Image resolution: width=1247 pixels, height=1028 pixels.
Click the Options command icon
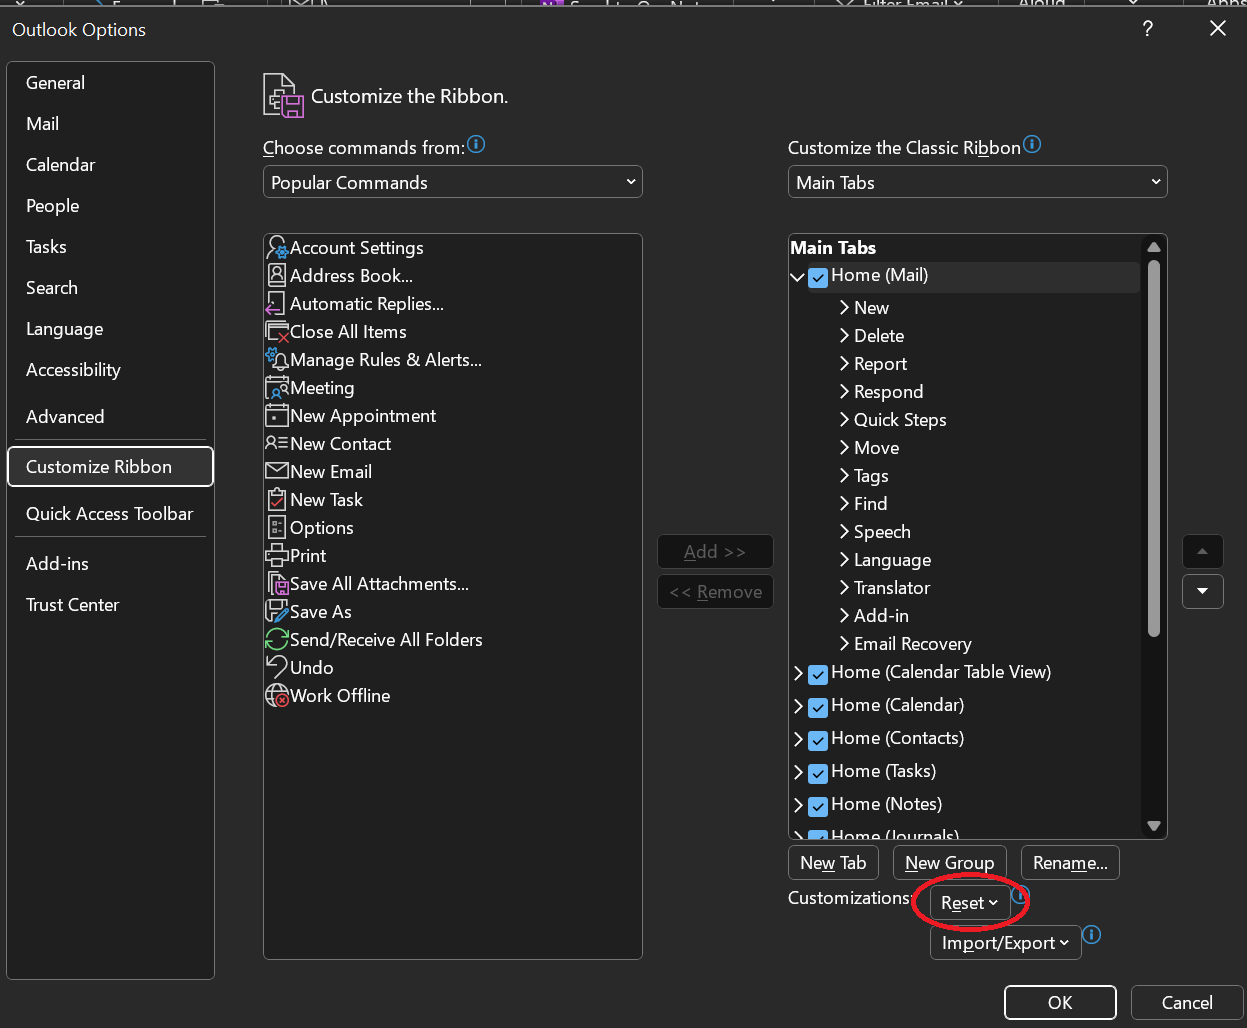click(x=277, y=528)
